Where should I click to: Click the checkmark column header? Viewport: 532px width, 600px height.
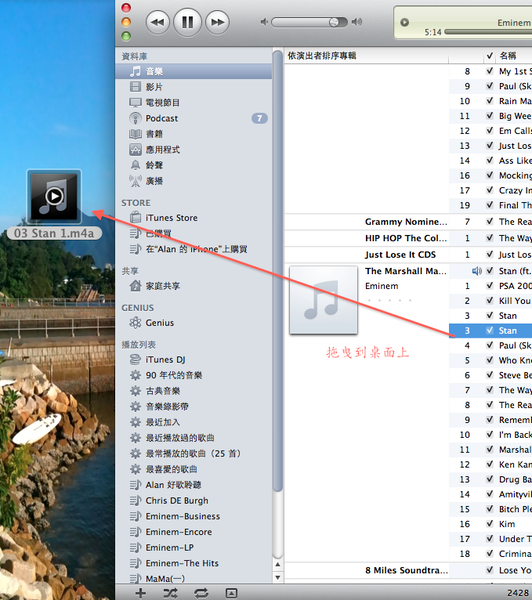coord(490,56)
